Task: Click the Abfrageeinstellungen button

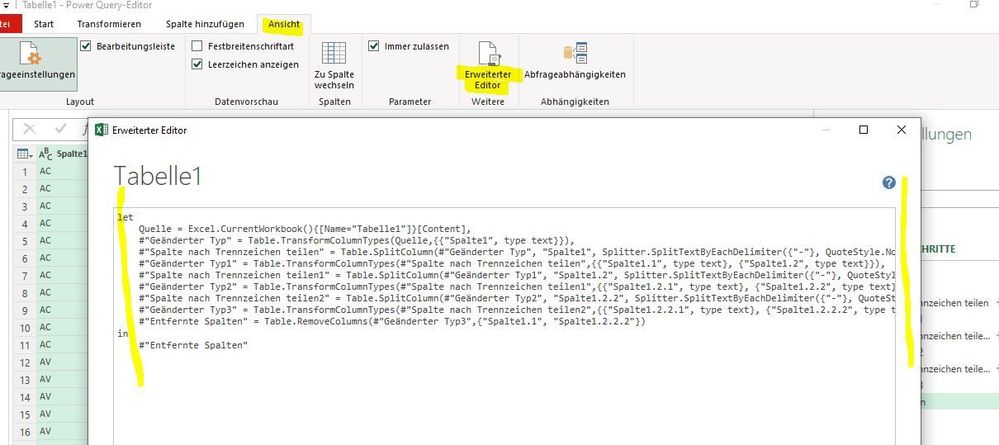Action: 38,64
